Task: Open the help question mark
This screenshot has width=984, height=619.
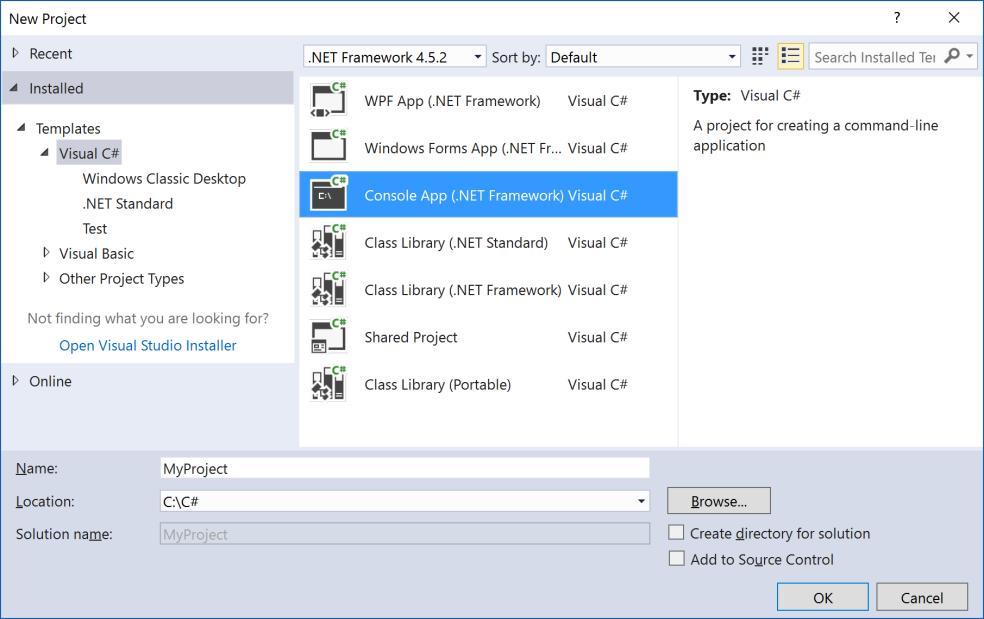Action: pos(897,18)
